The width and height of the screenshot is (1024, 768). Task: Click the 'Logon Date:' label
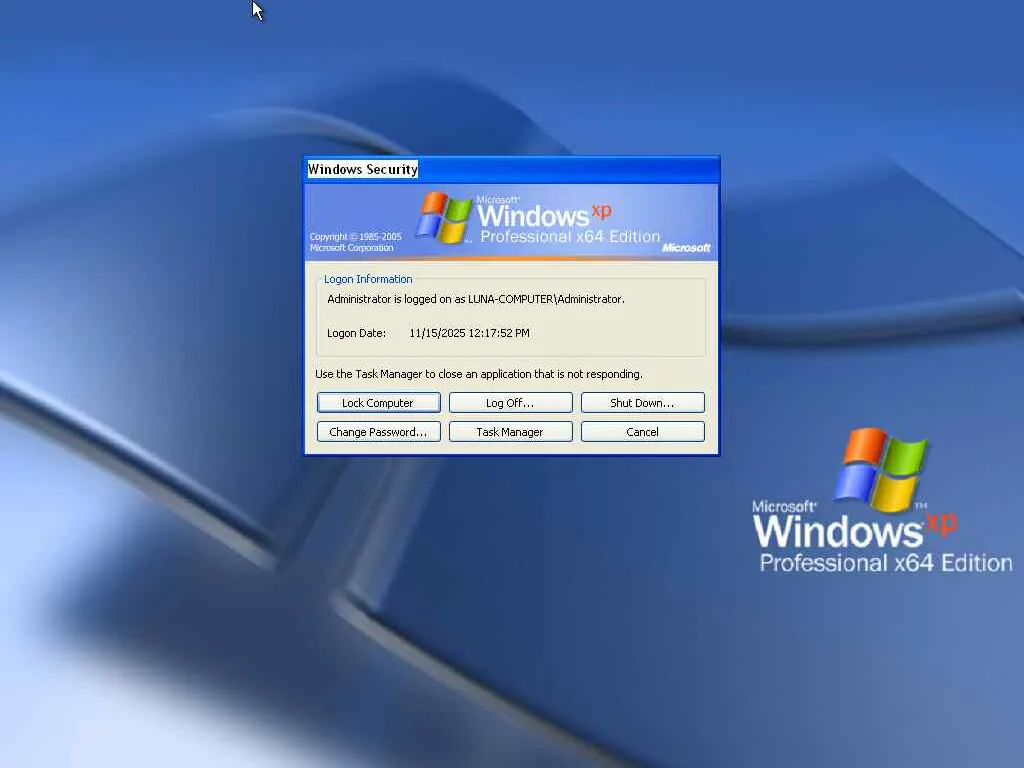coord(356,333)
